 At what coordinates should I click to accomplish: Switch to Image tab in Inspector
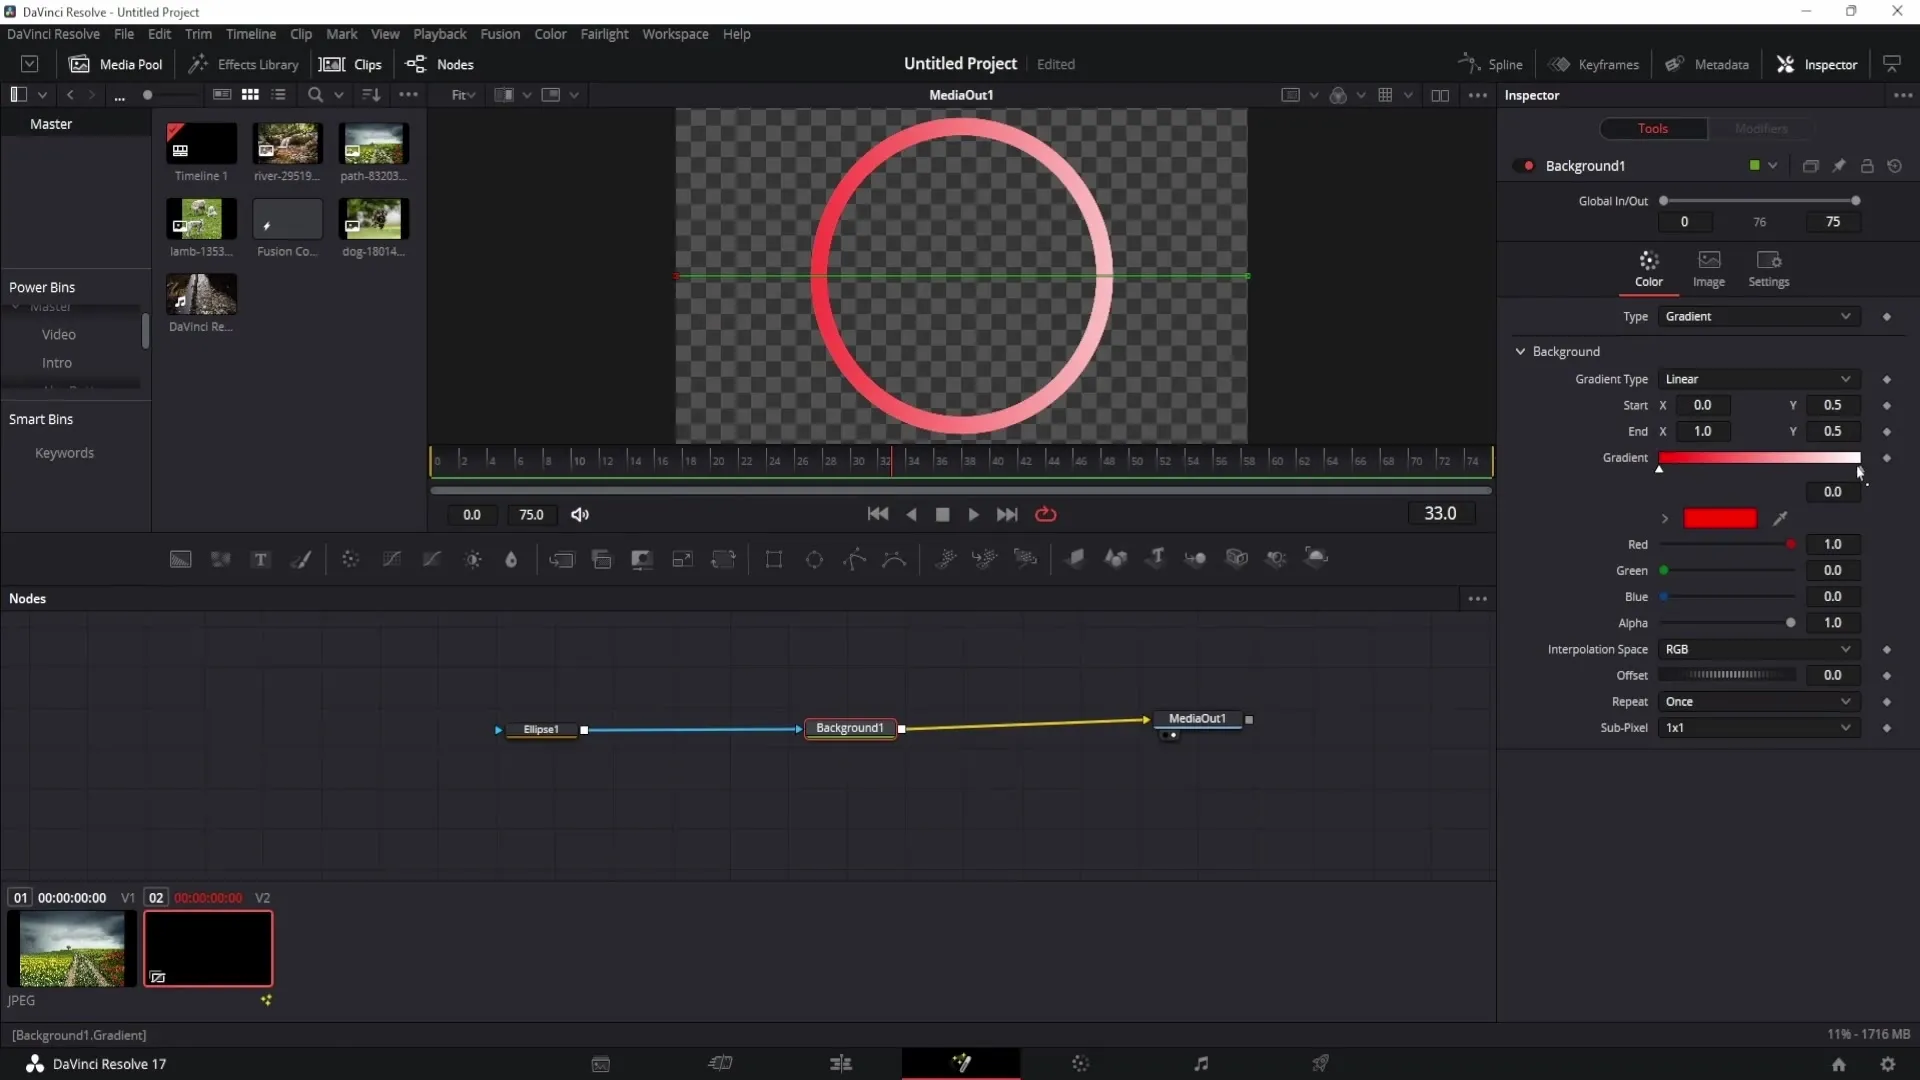tap(1709, 270)
